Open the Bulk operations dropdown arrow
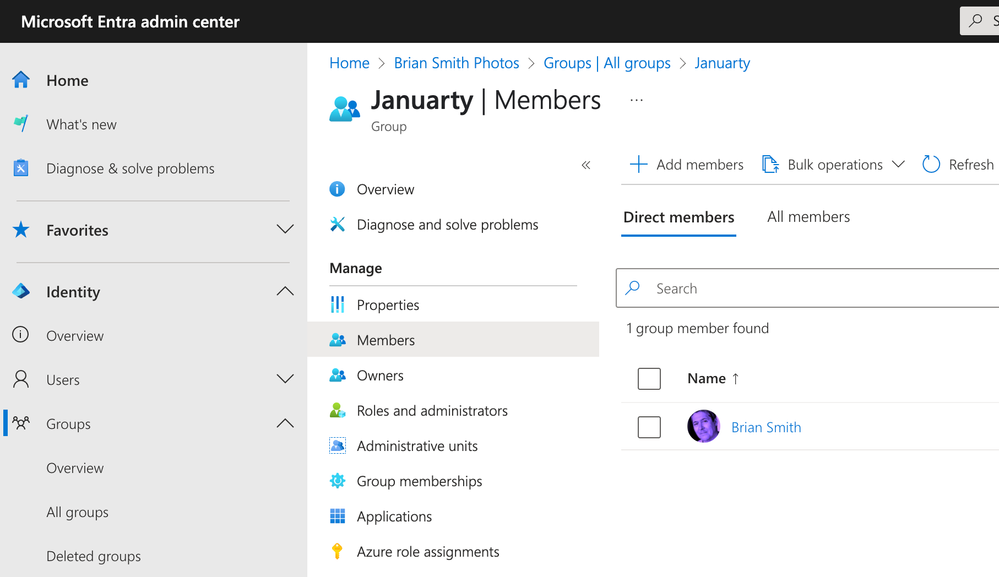The width and height of the screenshot is (999, 577). click(x=898, y=164)
